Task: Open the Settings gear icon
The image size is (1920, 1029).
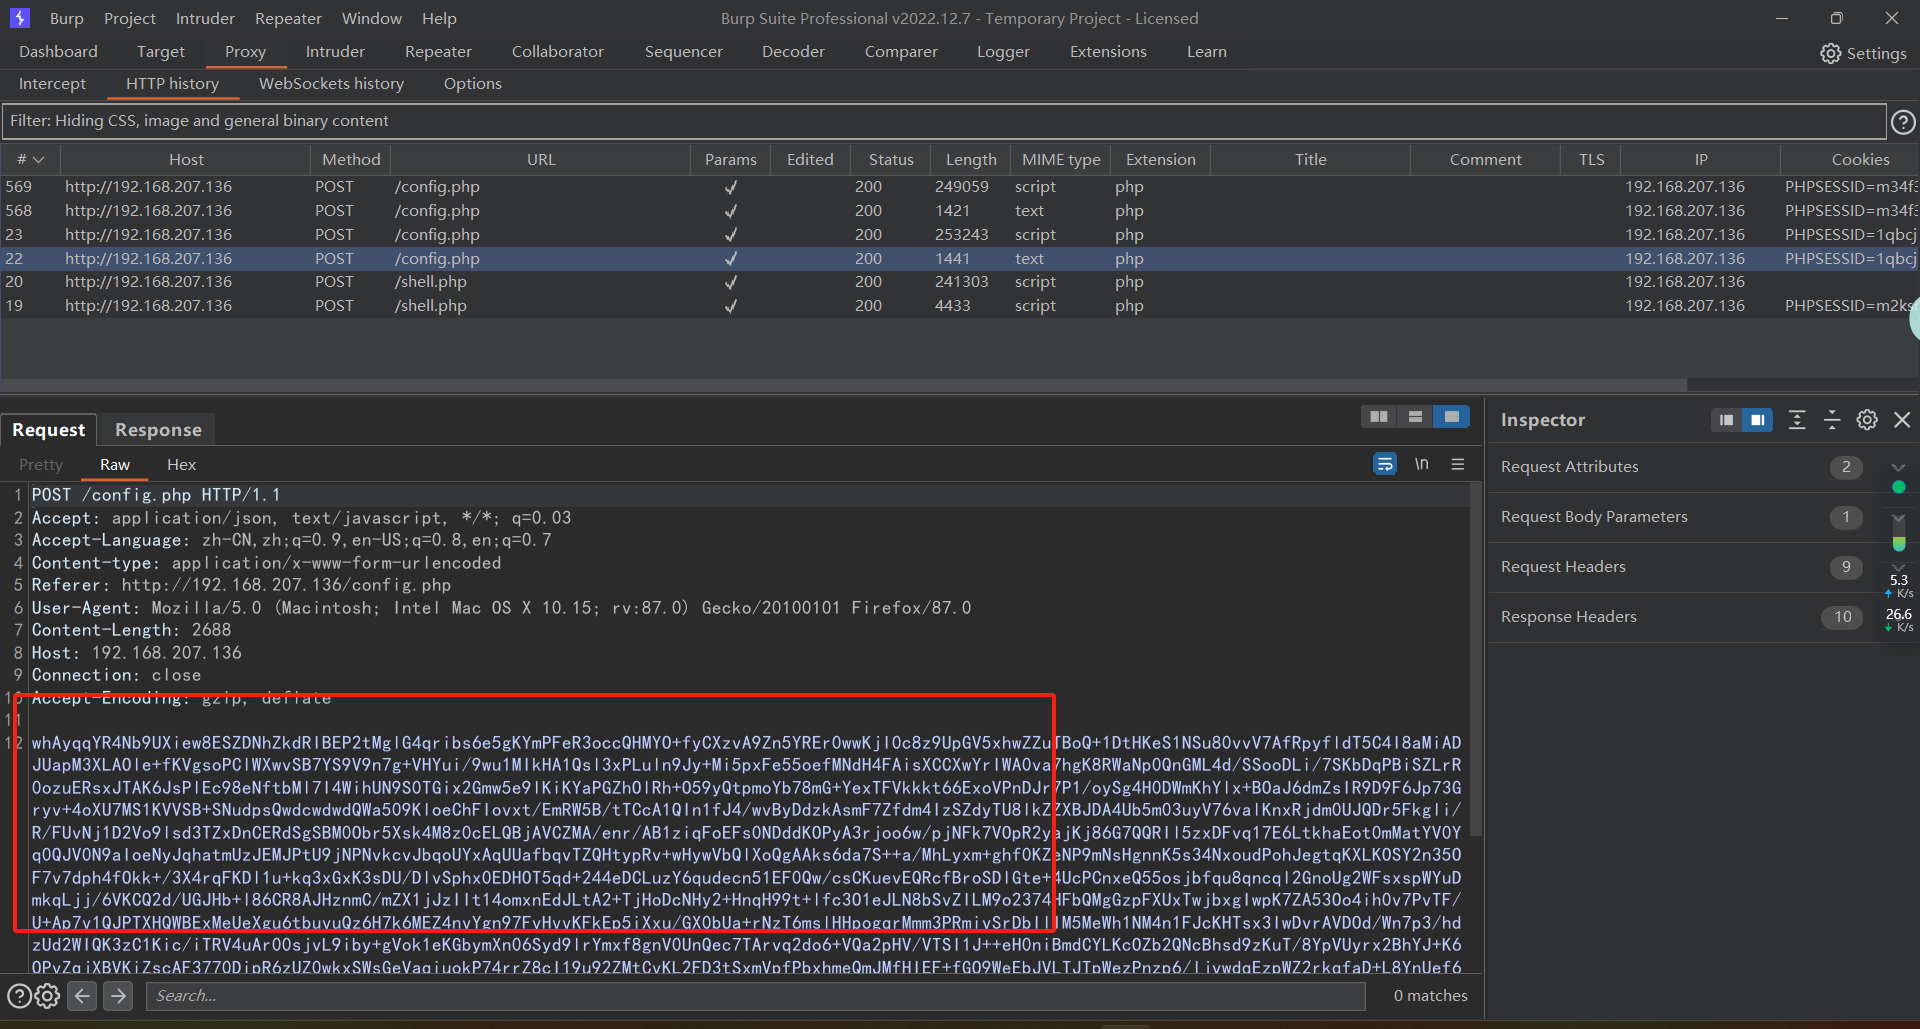Action: pyautogui.click(x=1830, y=53)
